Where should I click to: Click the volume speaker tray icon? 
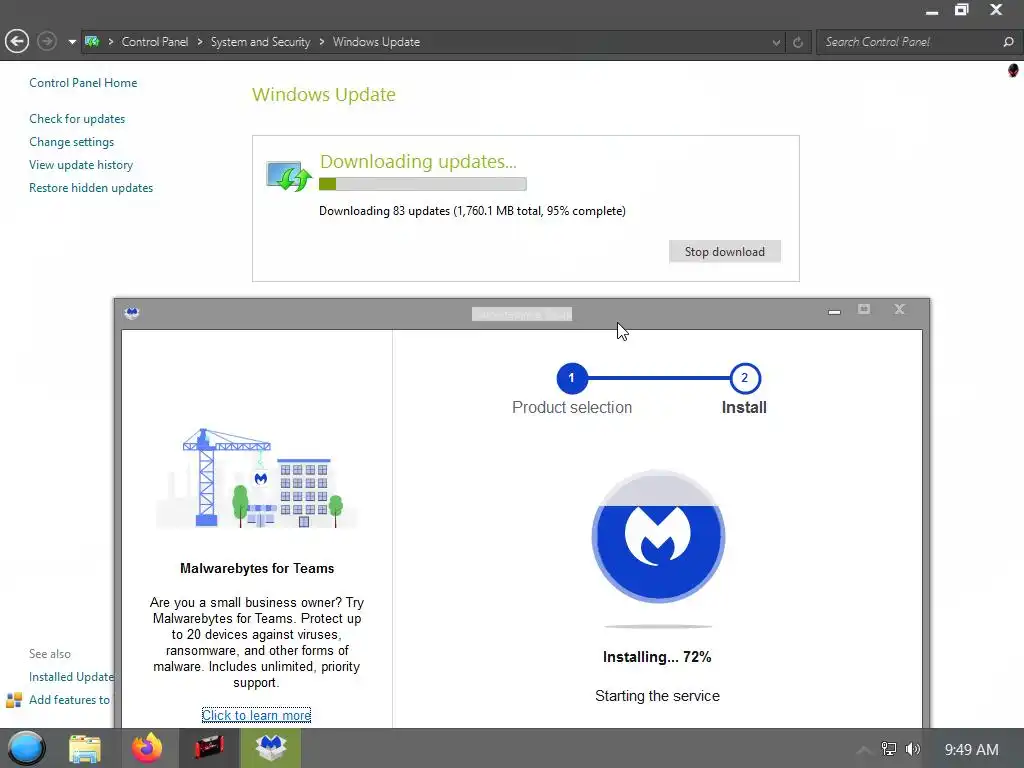[x=913, y=749]
